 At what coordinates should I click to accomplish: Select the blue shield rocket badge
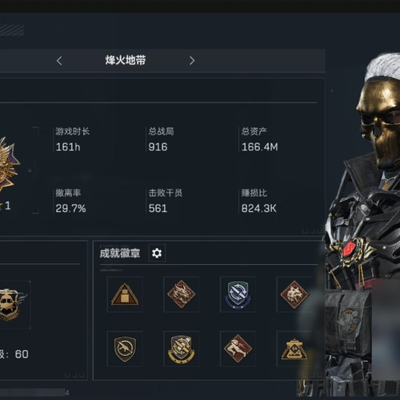click(238, 294)
